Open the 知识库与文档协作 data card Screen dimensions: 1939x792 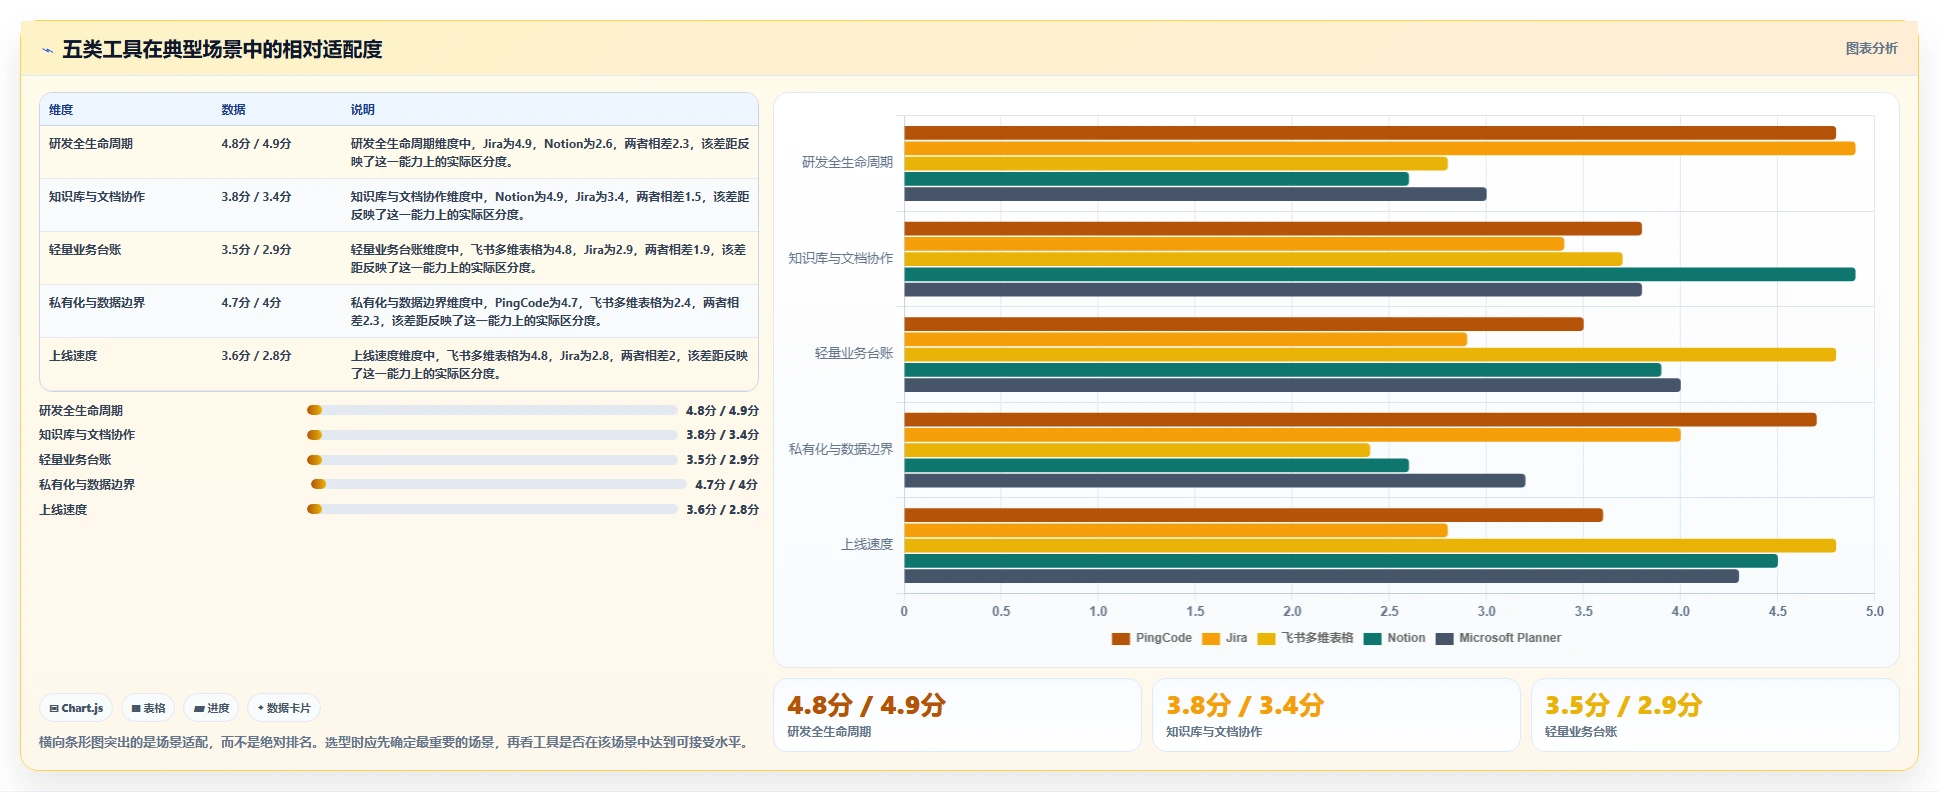coord(1336,715)
